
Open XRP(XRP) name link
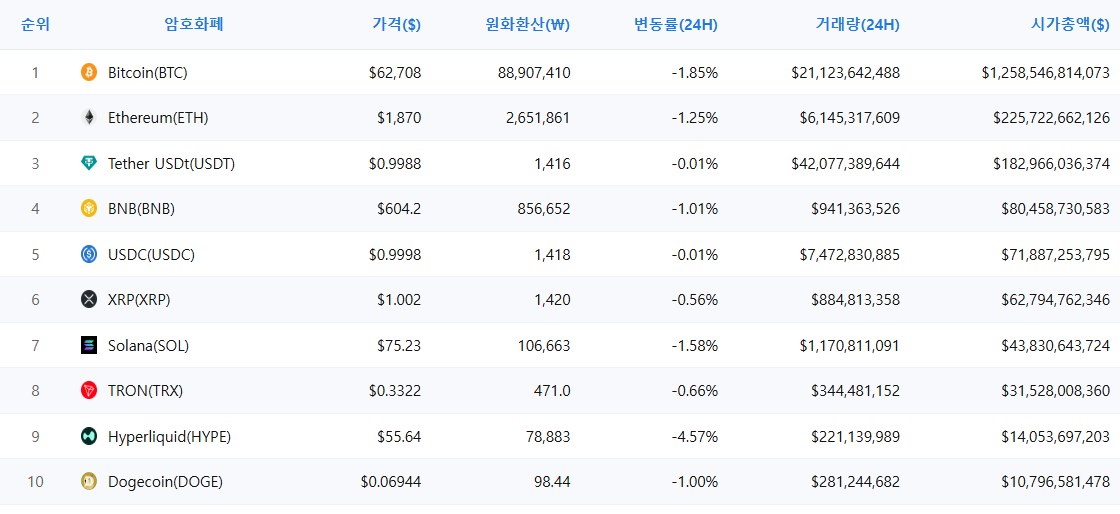(139, 300)
